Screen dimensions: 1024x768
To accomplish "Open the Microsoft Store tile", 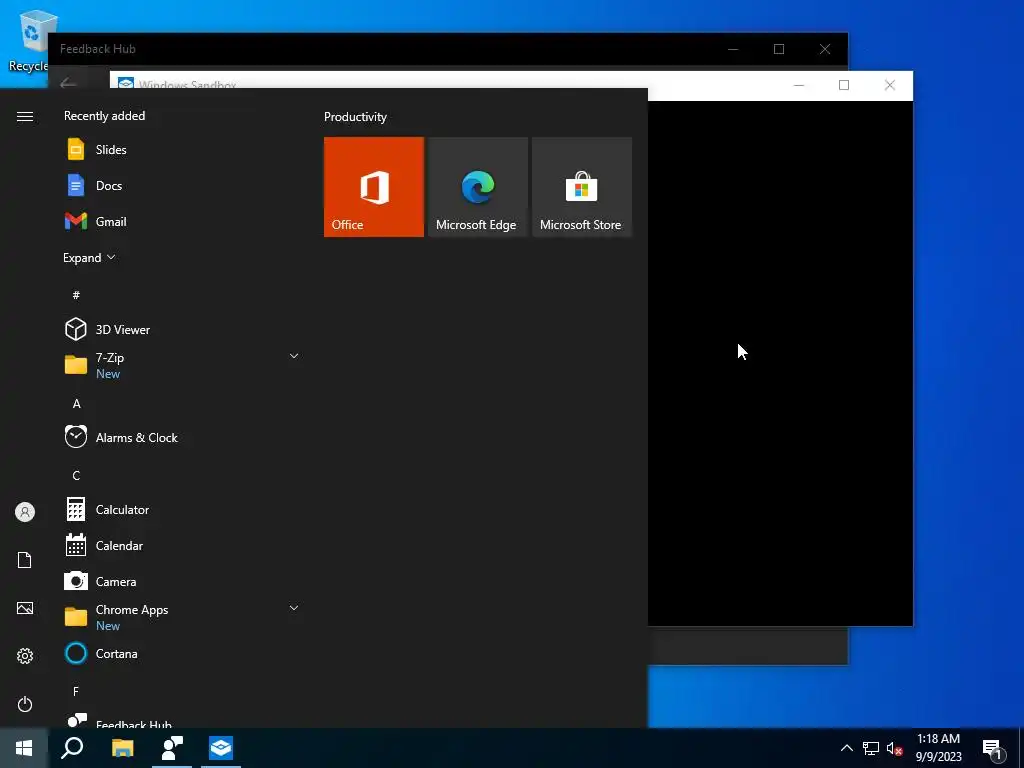I will [x=582, y=187].
